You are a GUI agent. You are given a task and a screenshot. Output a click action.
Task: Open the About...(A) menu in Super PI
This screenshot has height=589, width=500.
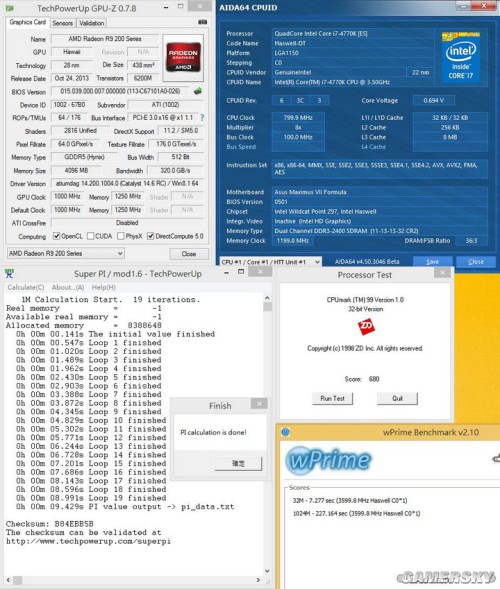pyautogui.click(x=68, y=287)
